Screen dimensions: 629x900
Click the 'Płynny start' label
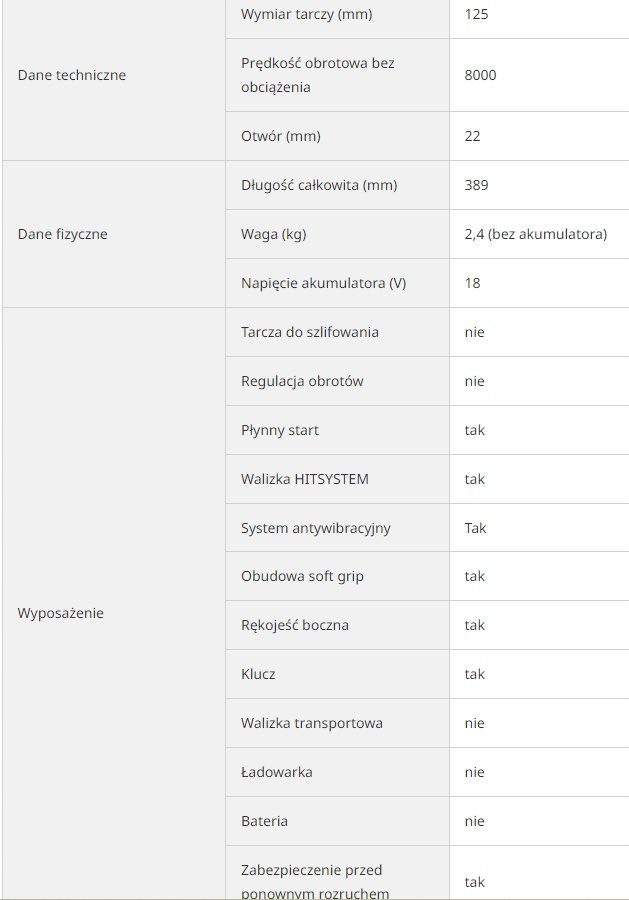point(280,430)
